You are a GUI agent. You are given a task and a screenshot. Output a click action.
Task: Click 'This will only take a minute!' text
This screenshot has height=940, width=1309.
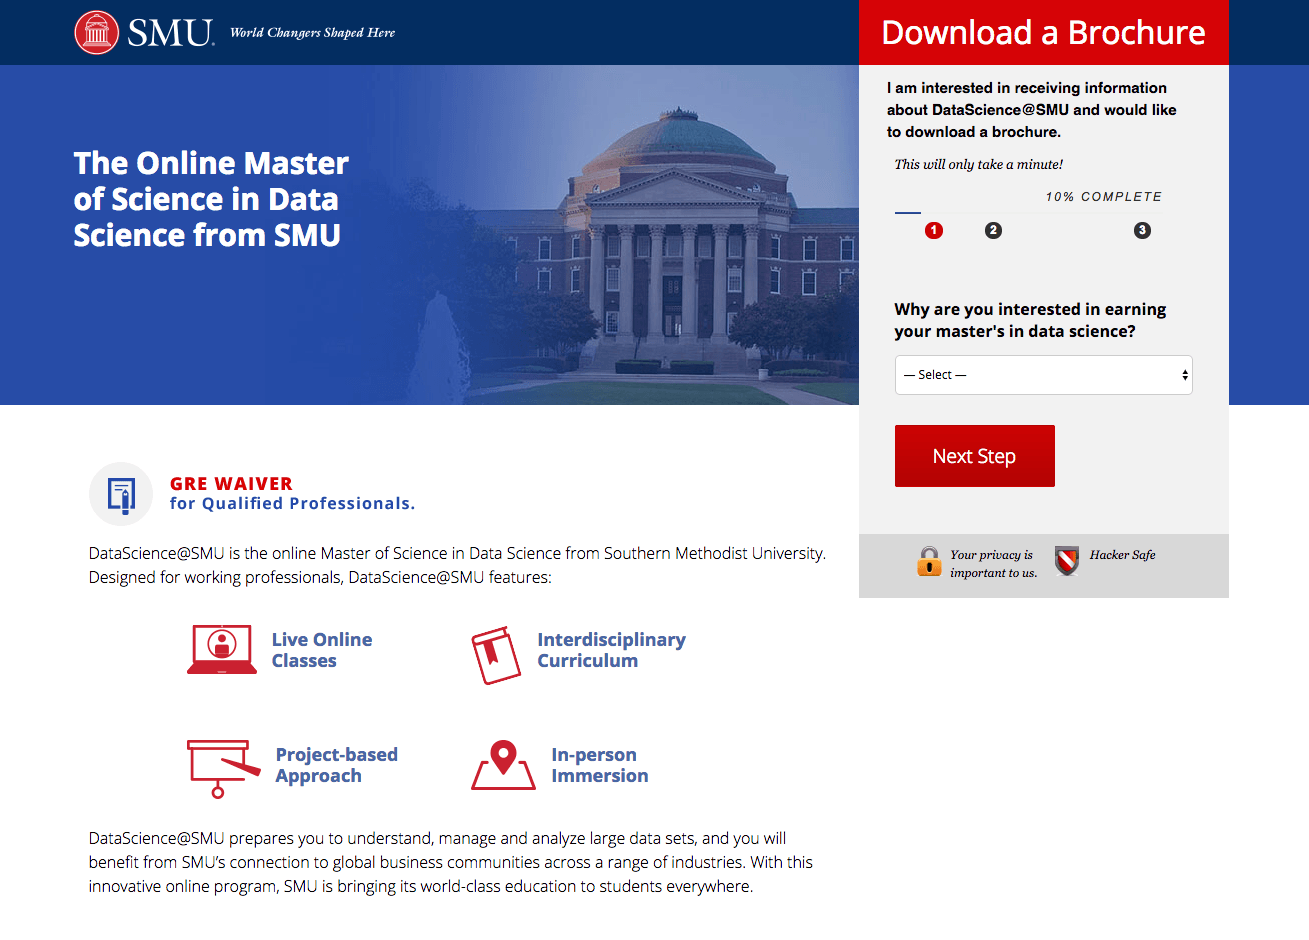coord(978,165)
